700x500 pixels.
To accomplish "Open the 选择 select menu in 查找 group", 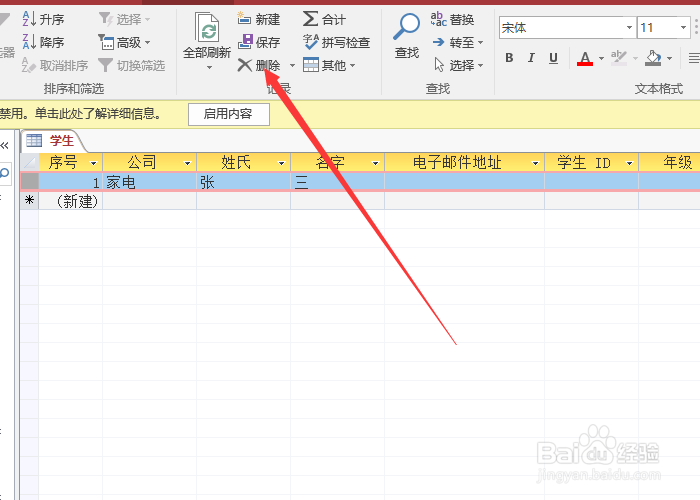I will [x=458, y=65].
